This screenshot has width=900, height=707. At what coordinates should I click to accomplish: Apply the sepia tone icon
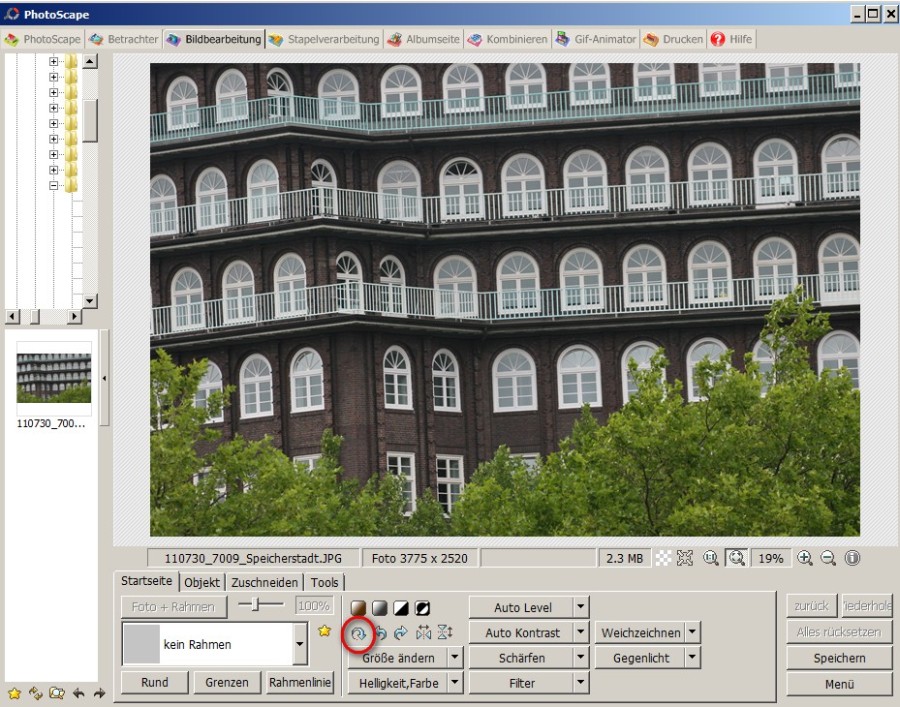click(x=359, y=608)
